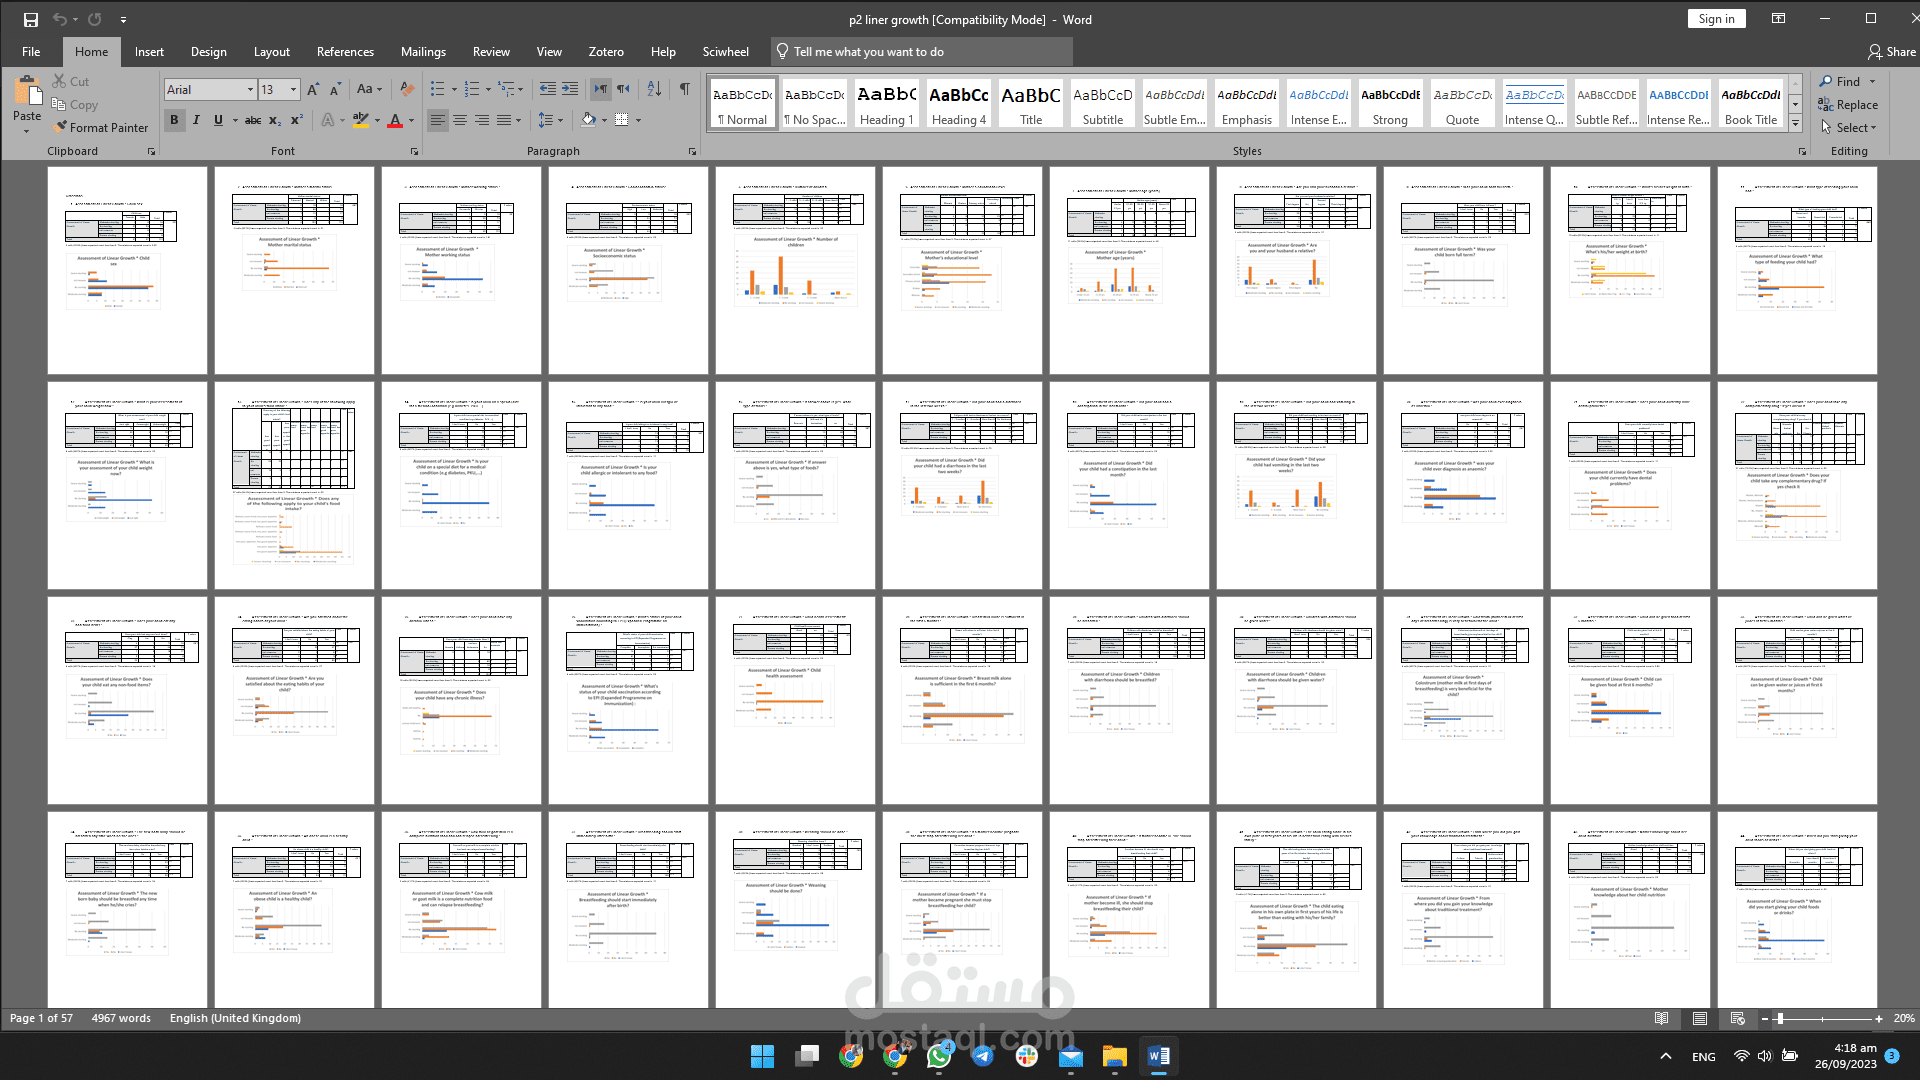
Task: Apply subscript formatting
Action: coord(275,120)
